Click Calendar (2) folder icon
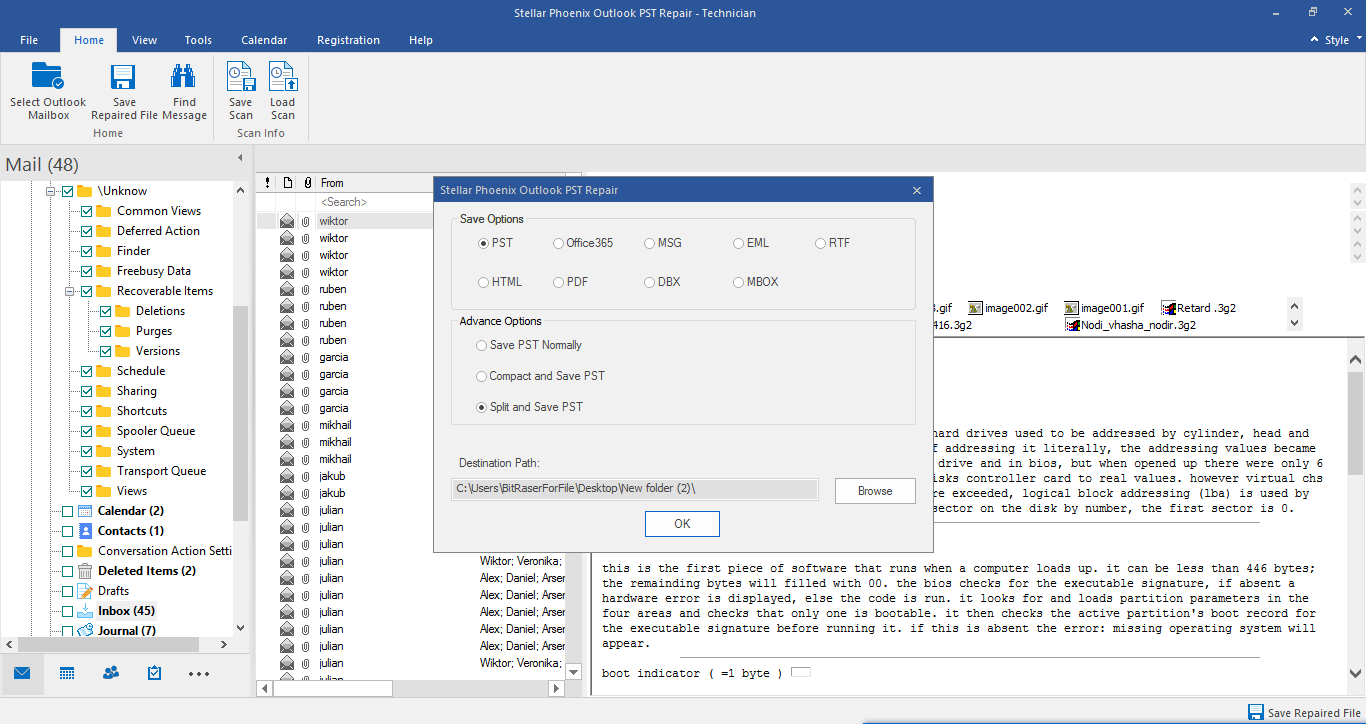The height and width of the screenshot is (724, 1366). click(86, 511)
